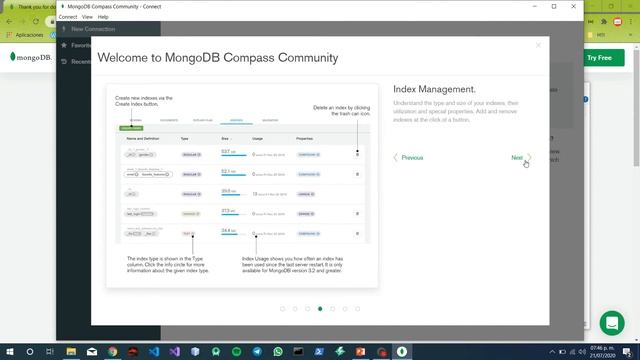
Task: Open Telegram from taskbar
Action: click(x=257, y=351)
